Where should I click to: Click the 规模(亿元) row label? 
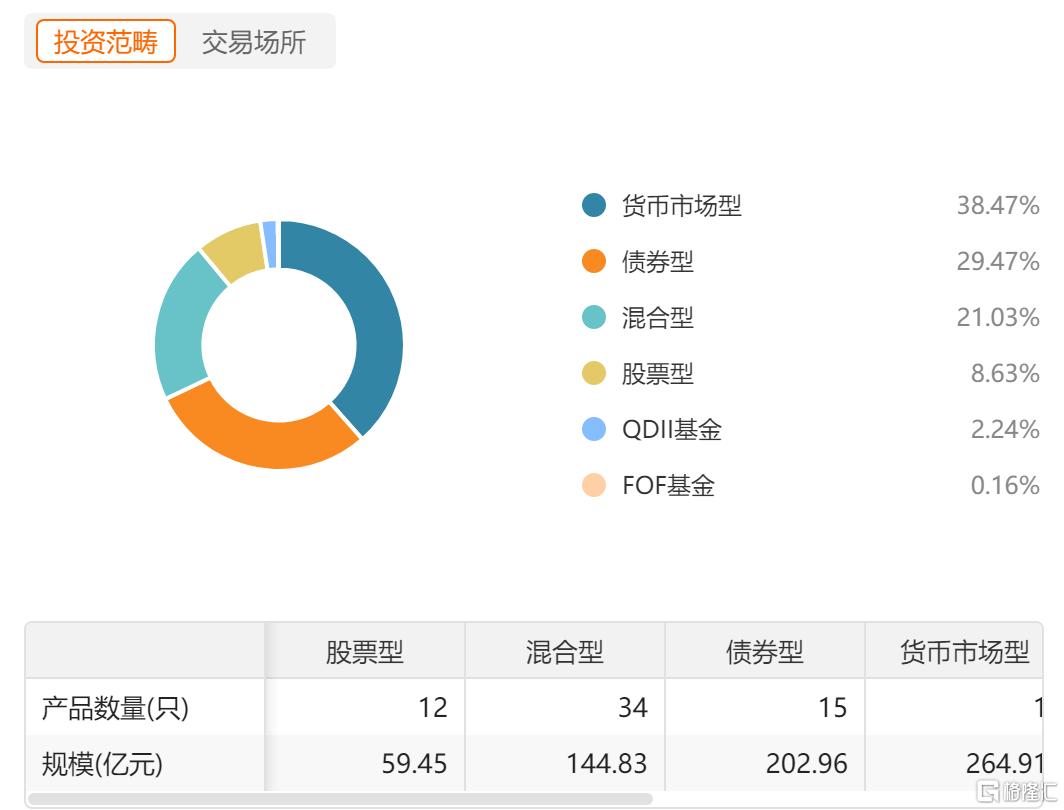click(102, 765)
